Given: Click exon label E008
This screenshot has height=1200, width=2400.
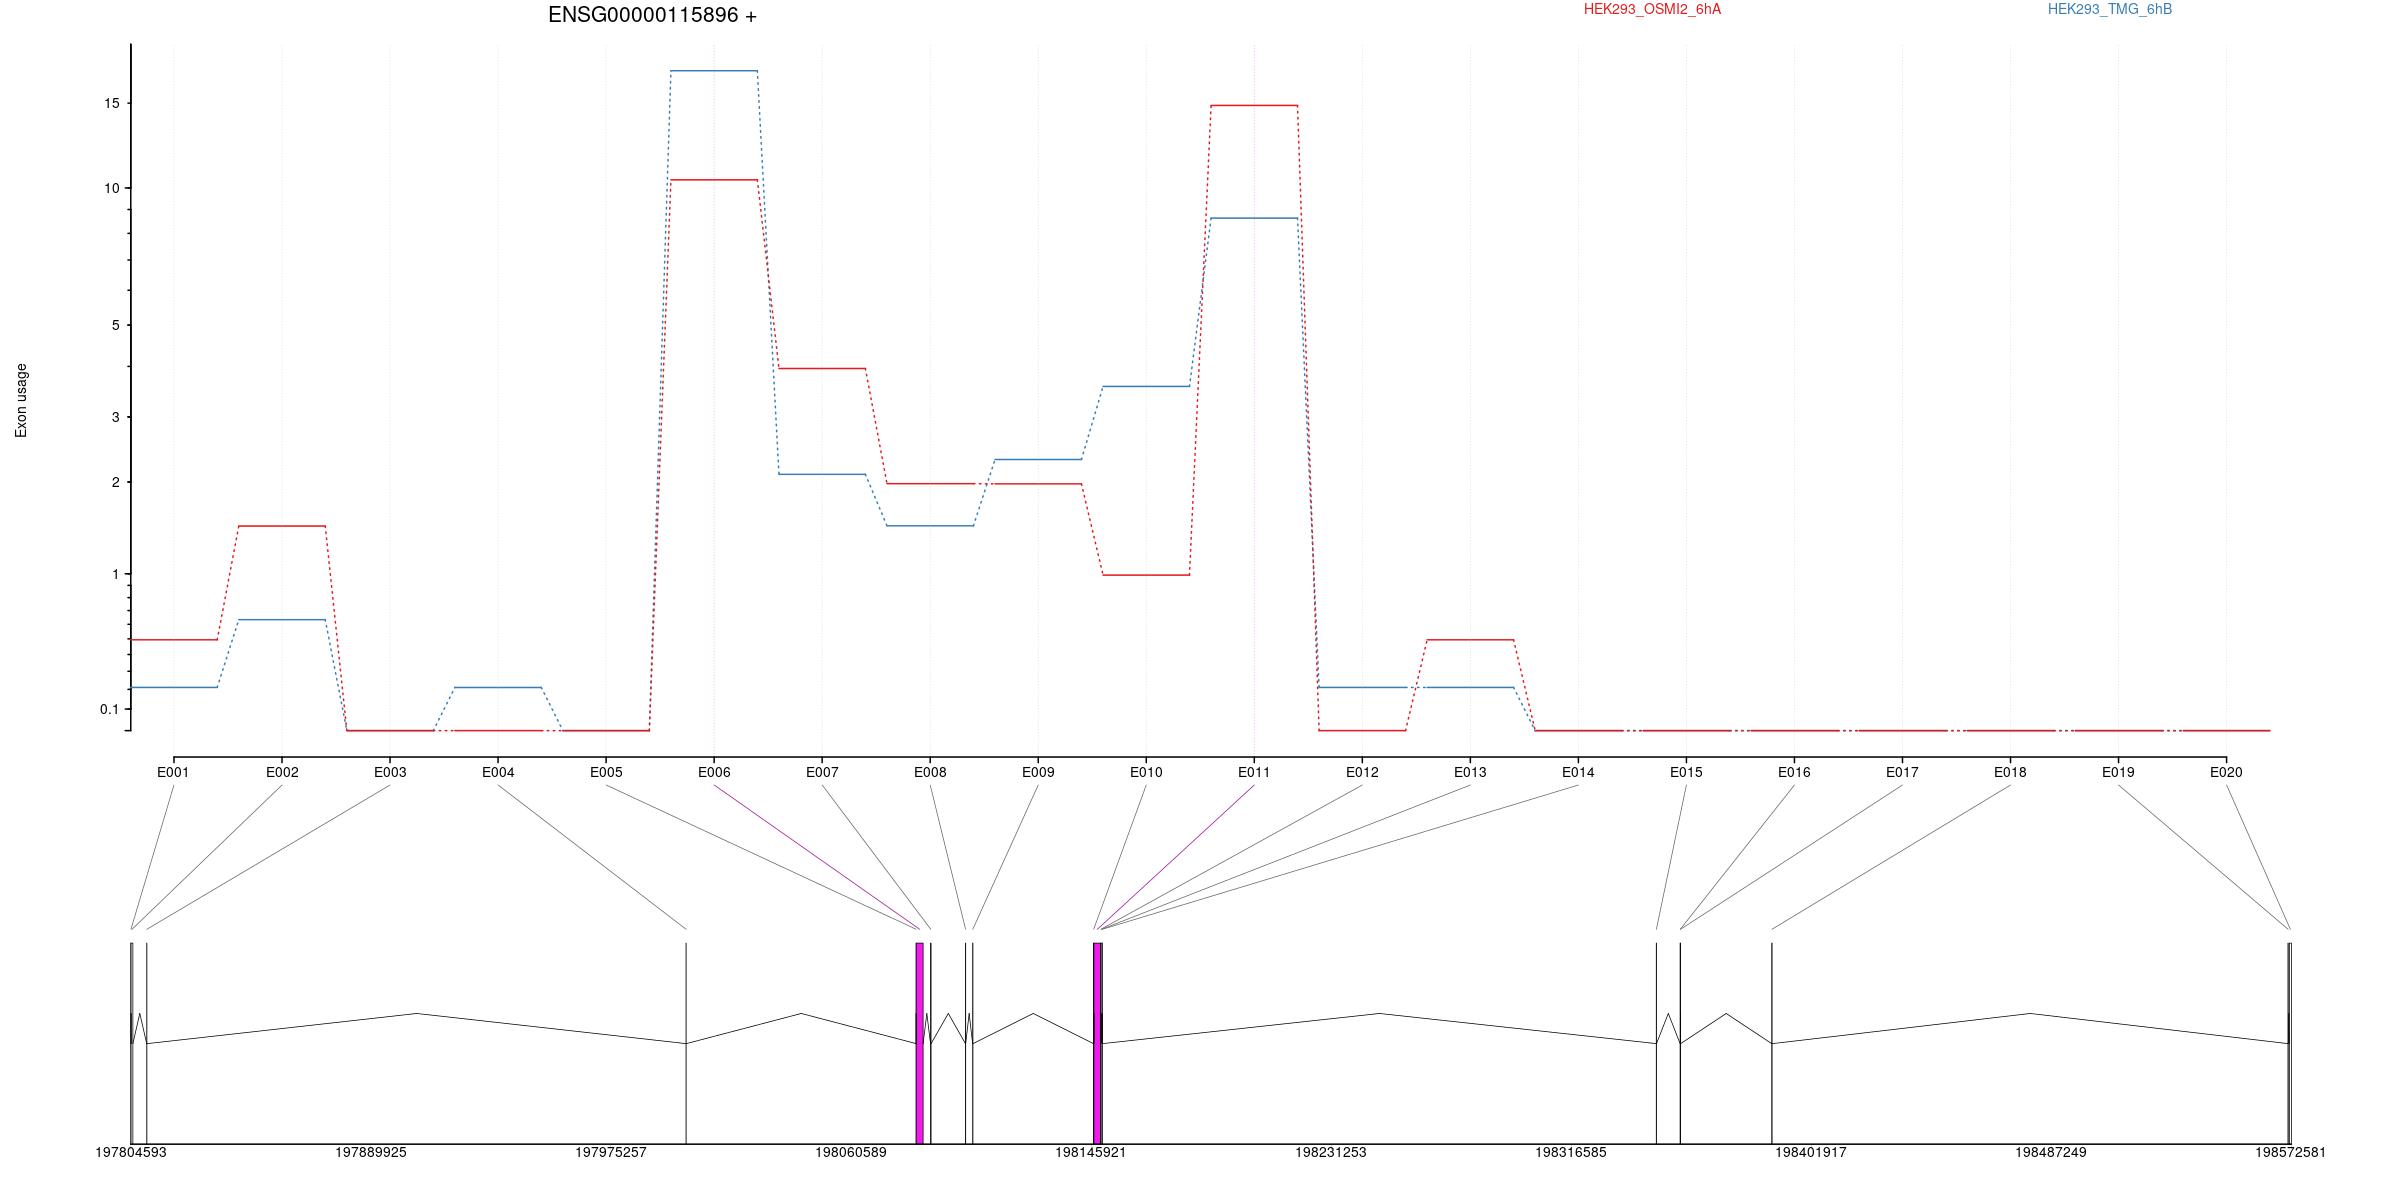Looking at the screenshot, I should click(x=930, y=772).
